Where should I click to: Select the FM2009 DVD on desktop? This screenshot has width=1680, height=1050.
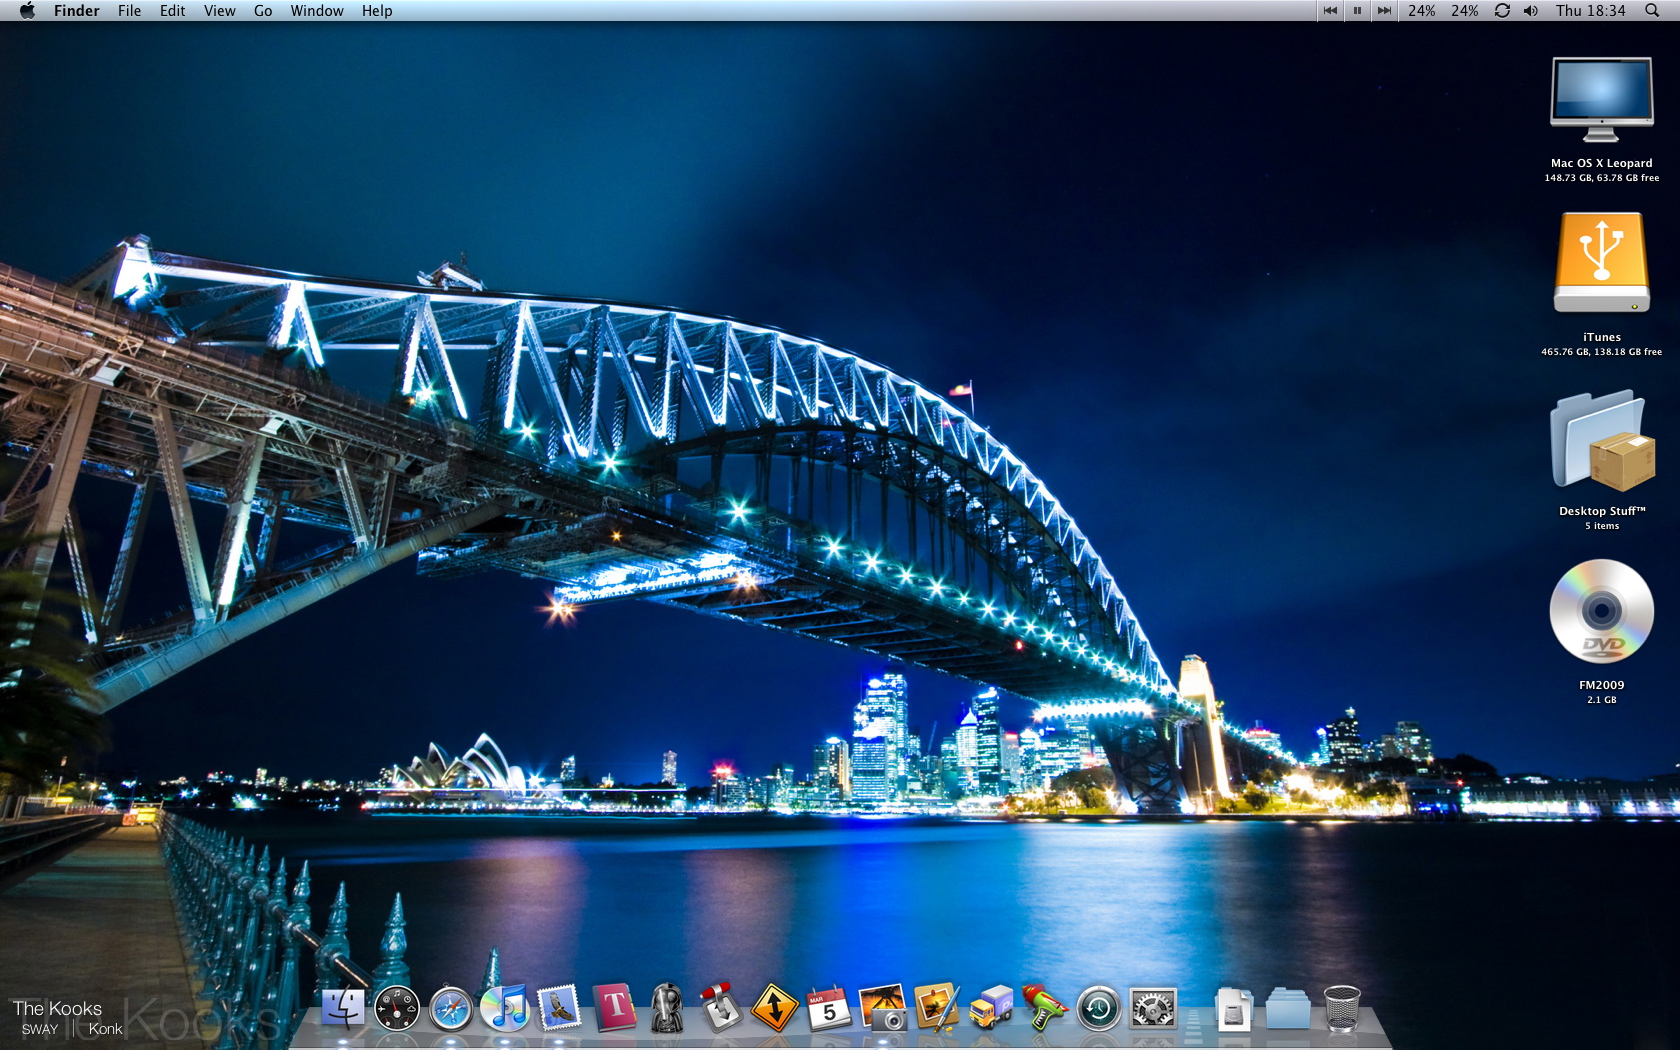(x=1601, y=612)
